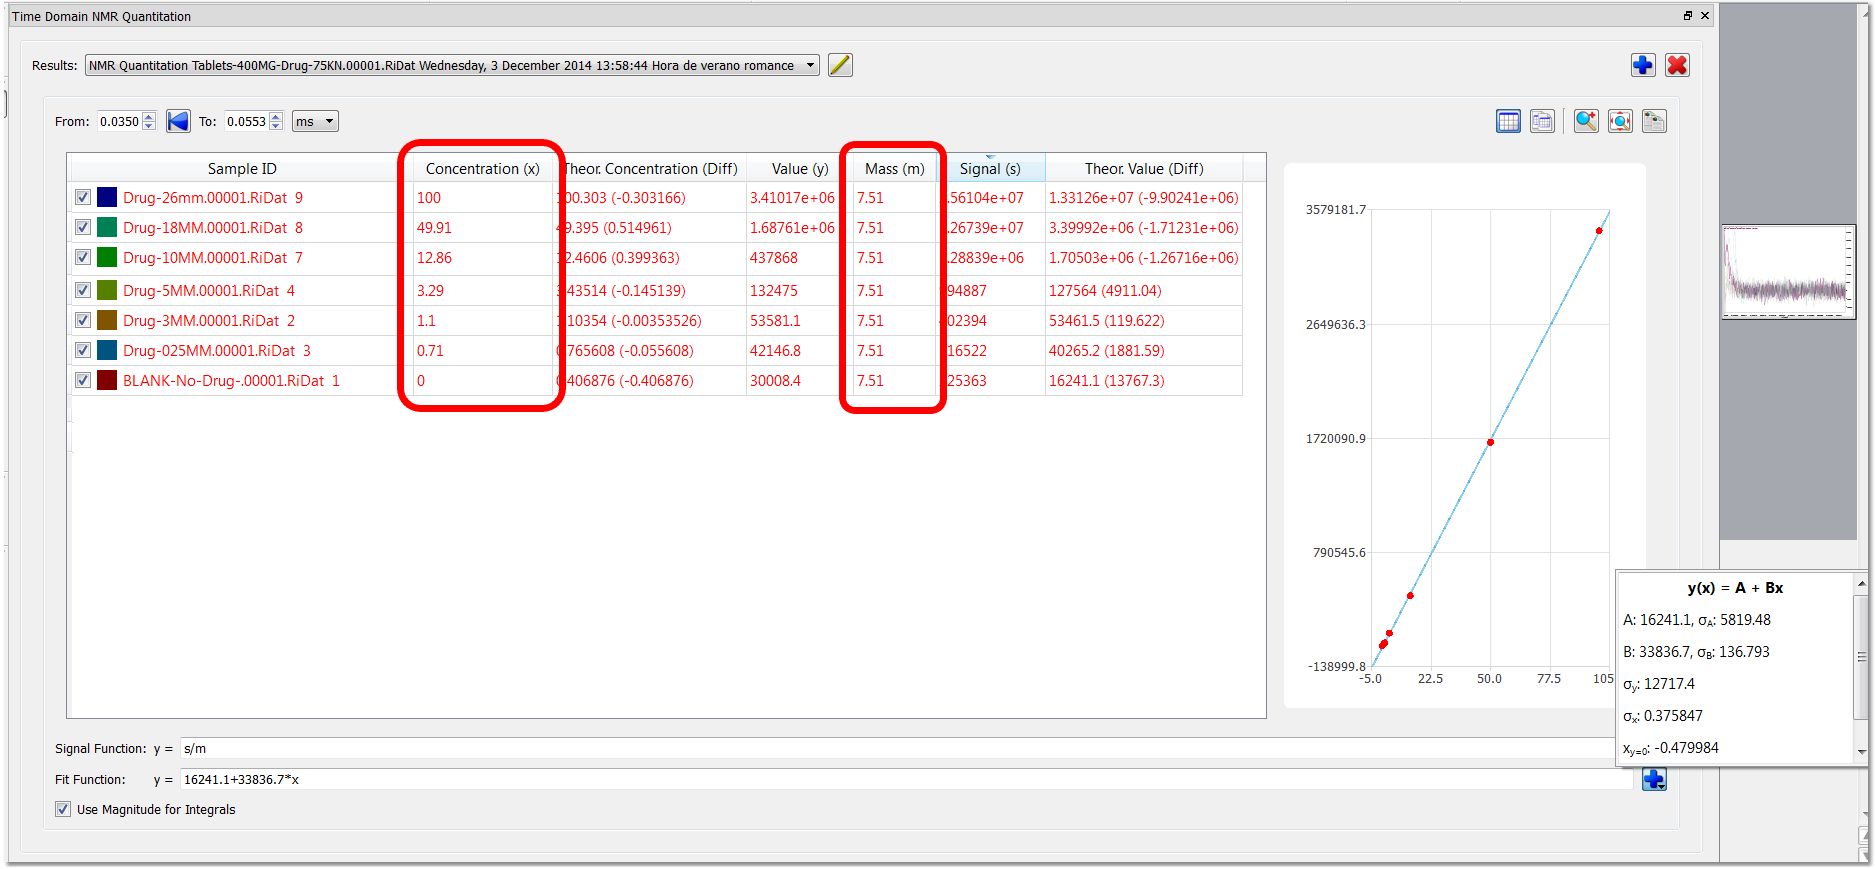1875x869 pixels.
Task: Click the pencil edit icon beside Results
Action: [x=840, y=65]
